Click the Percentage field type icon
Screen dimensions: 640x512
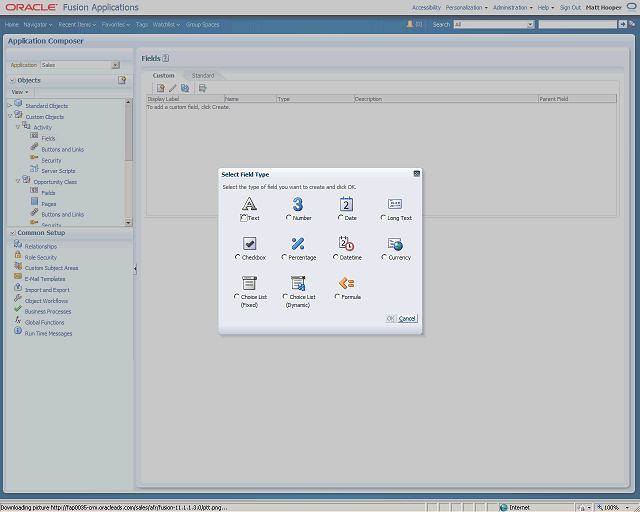pyautogui.click(x=298, y=243)
